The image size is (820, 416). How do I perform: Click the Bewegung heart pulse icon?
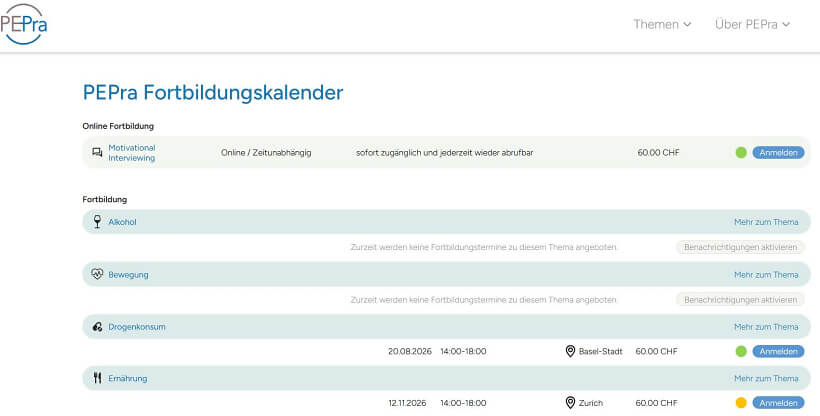point(97,274)
